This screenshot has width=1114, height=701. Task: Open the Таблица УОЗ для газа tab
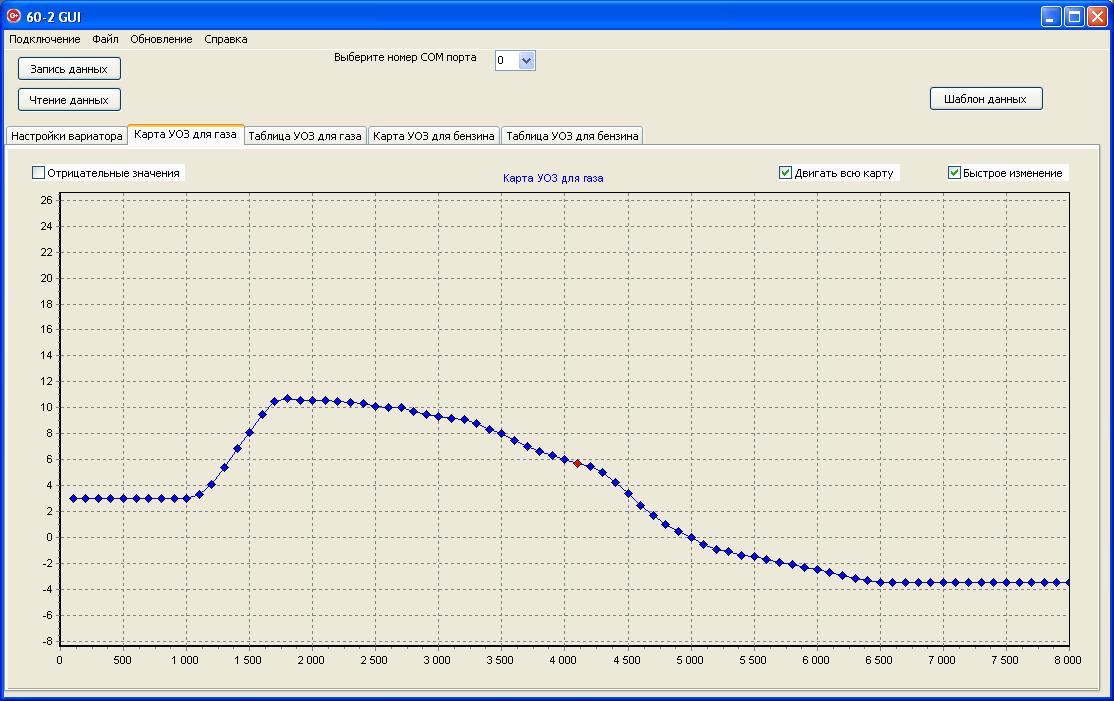(x=304, y=136)
